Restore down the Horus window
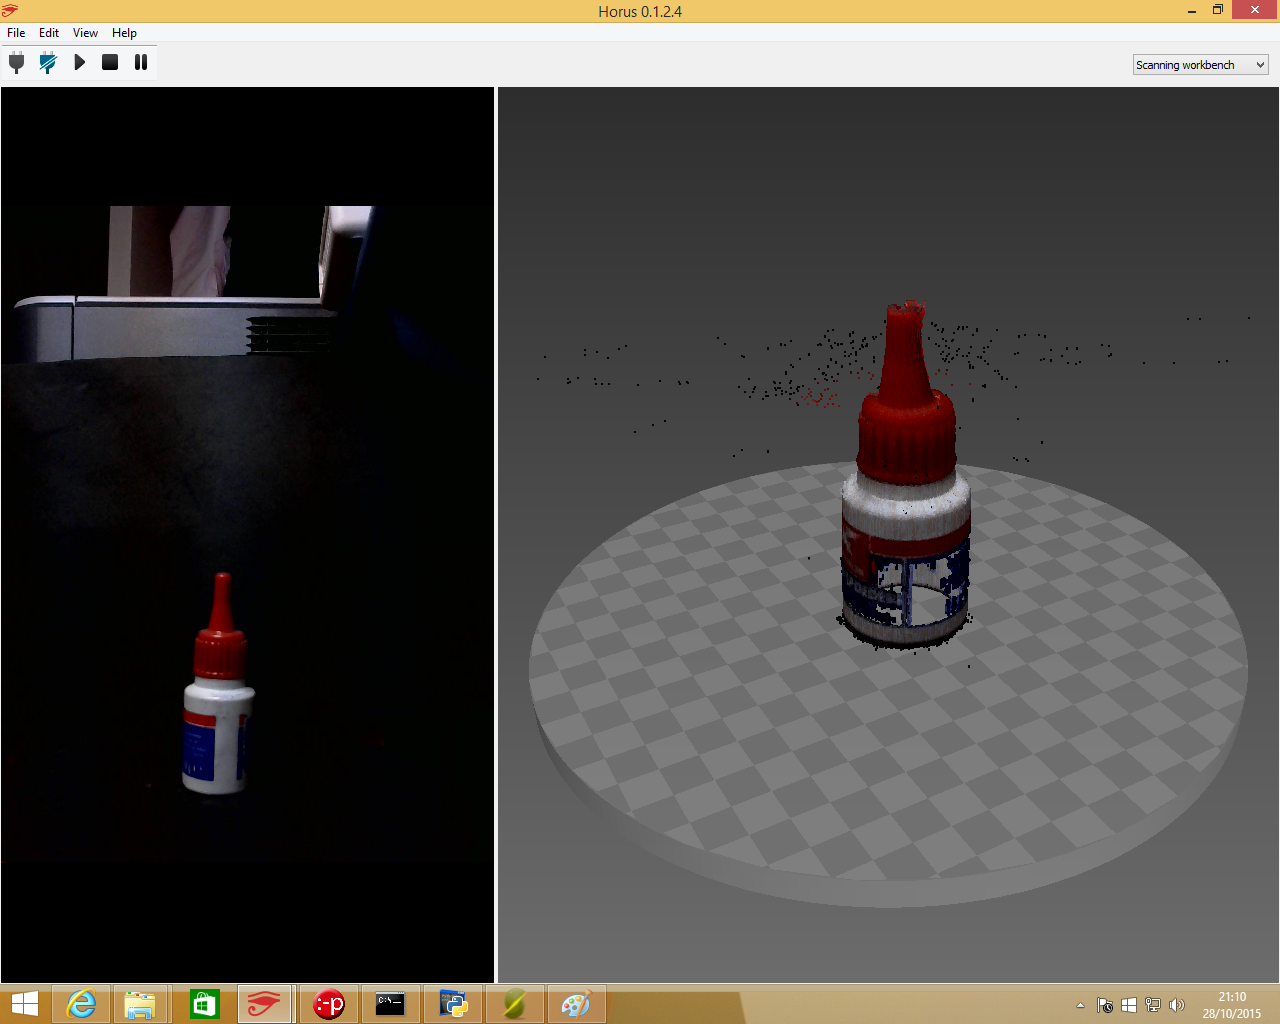 pyautogui.click(x=1218, y=10)
